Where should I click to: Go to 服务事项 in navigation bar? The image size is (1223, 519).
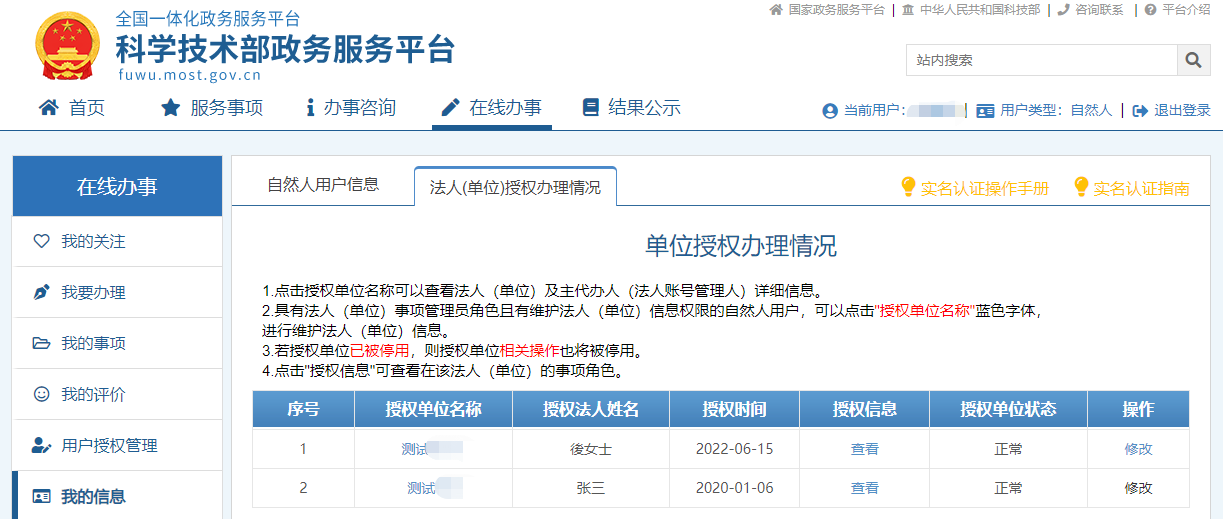tap(212, 108)
